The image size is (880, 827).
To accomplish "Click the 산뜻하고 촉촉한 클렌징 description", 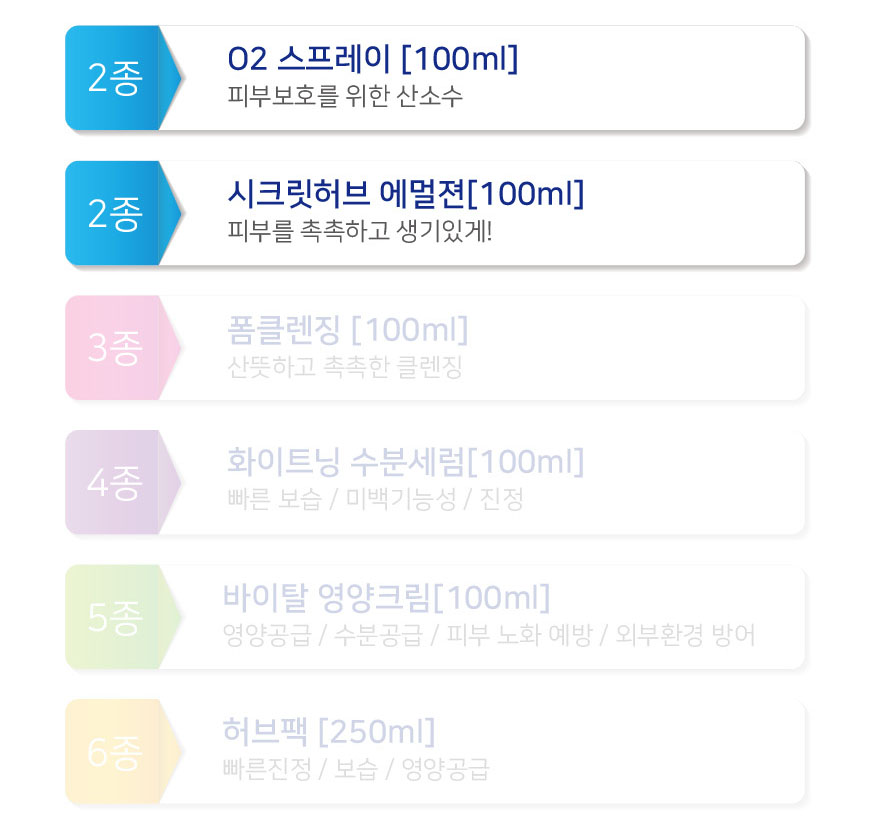I will click(345, 367).
